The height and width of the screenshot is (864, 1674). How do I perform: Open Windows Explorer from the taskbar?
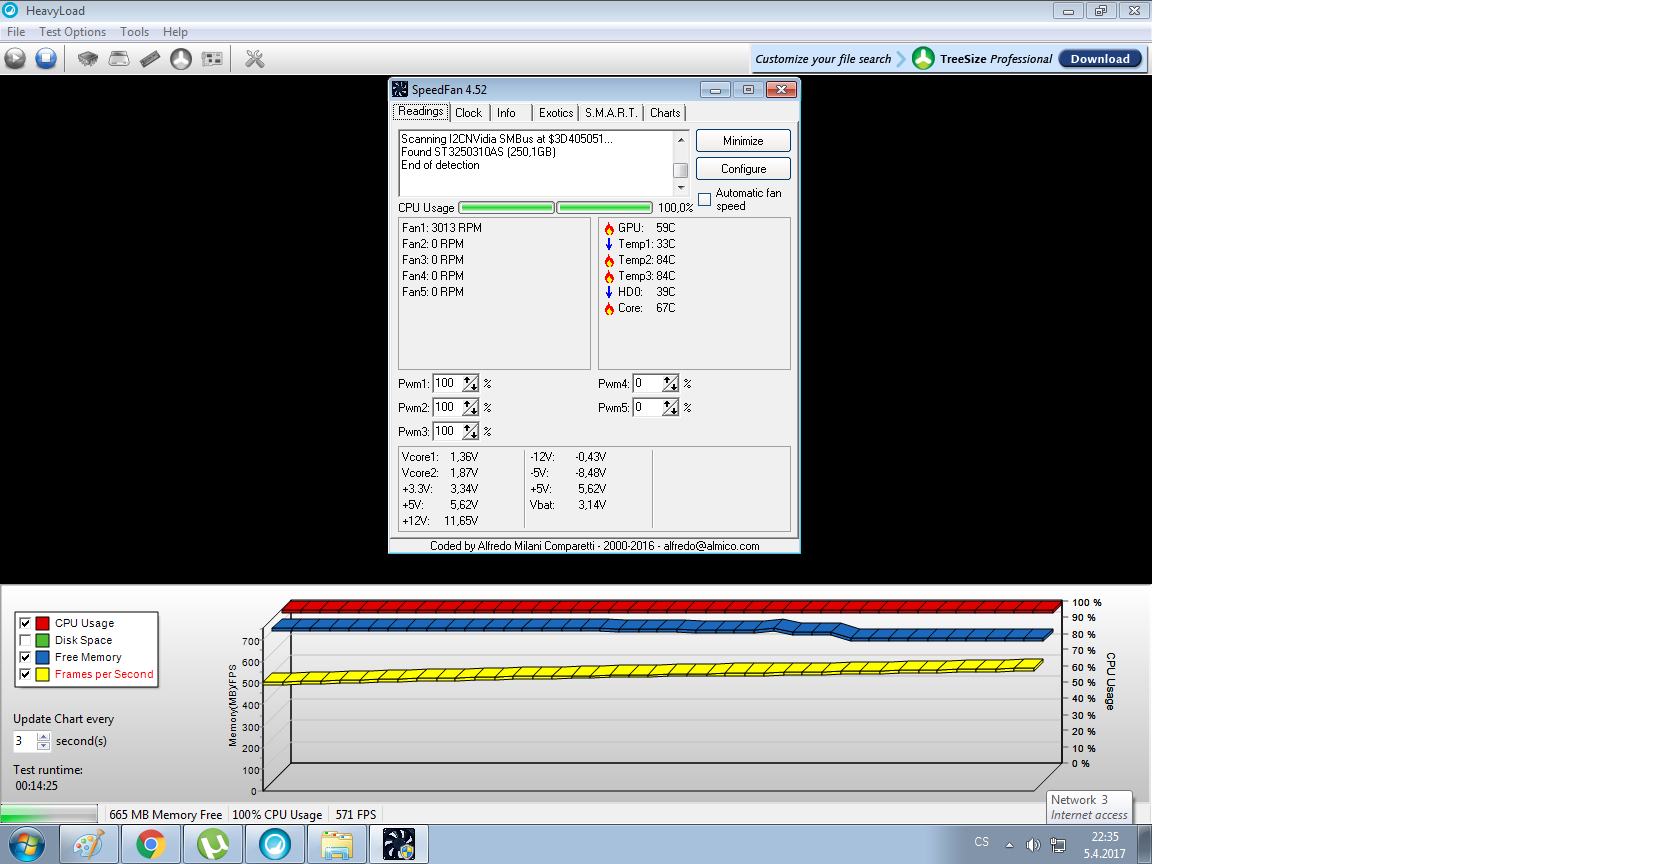337,845
